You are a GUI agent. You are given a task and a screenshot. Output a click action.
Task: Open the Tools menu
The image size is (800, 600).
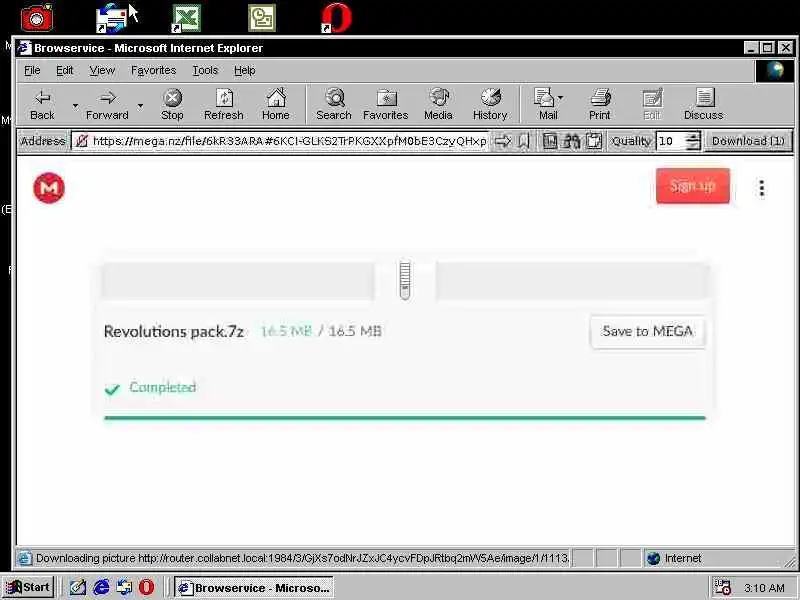point(205,70)
